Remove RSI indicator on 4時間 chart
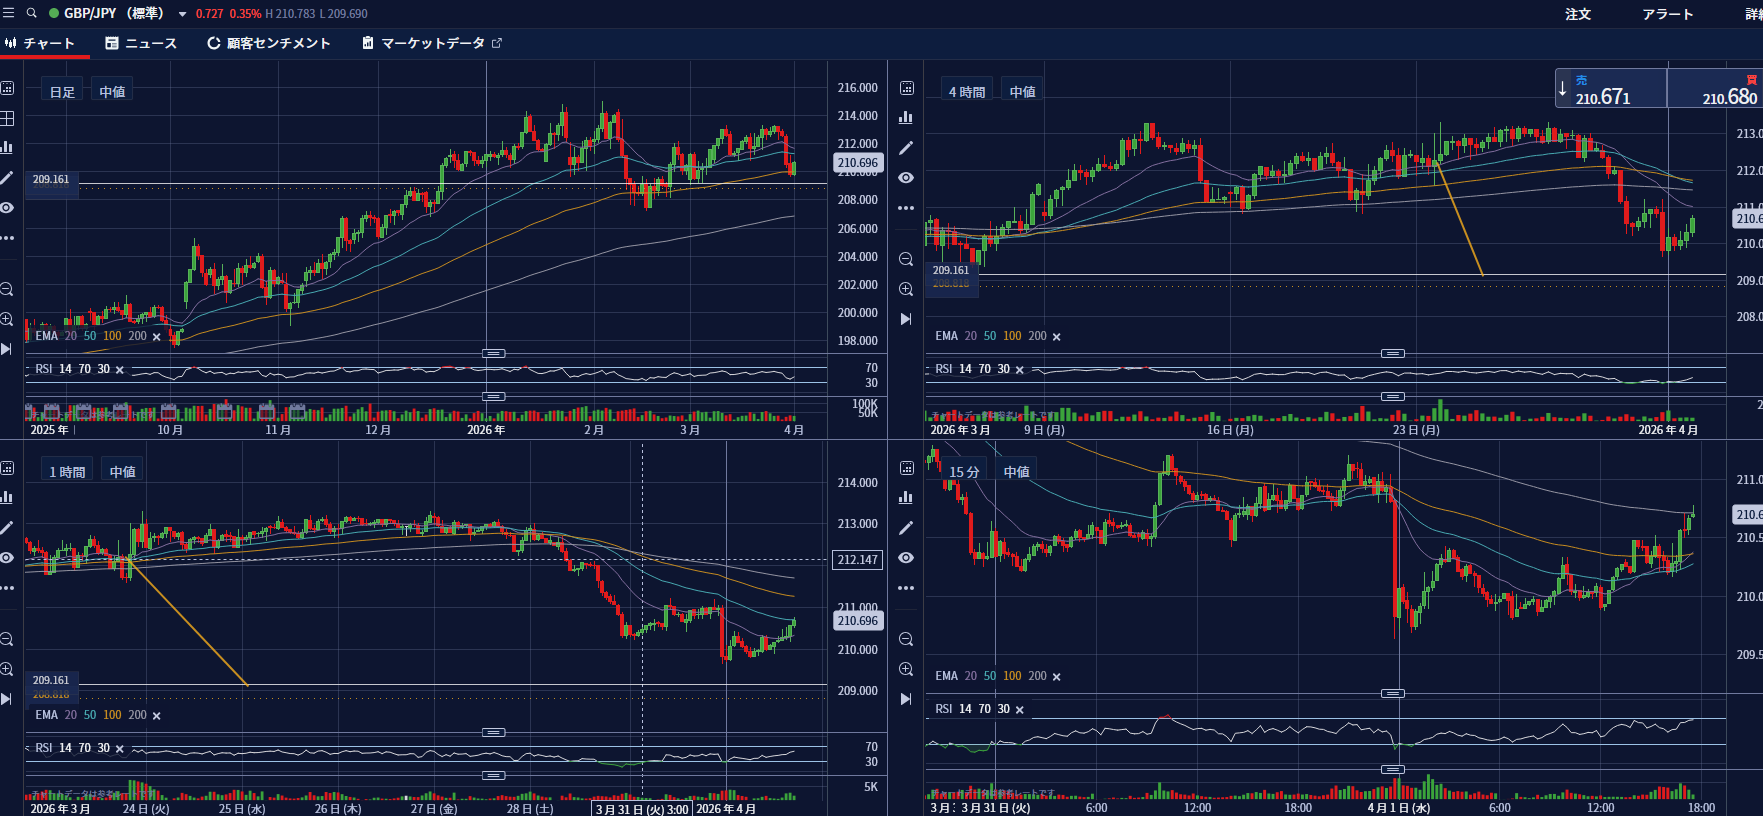The height and width of the screenshot is (816, 1763). tap(1019, 370)
